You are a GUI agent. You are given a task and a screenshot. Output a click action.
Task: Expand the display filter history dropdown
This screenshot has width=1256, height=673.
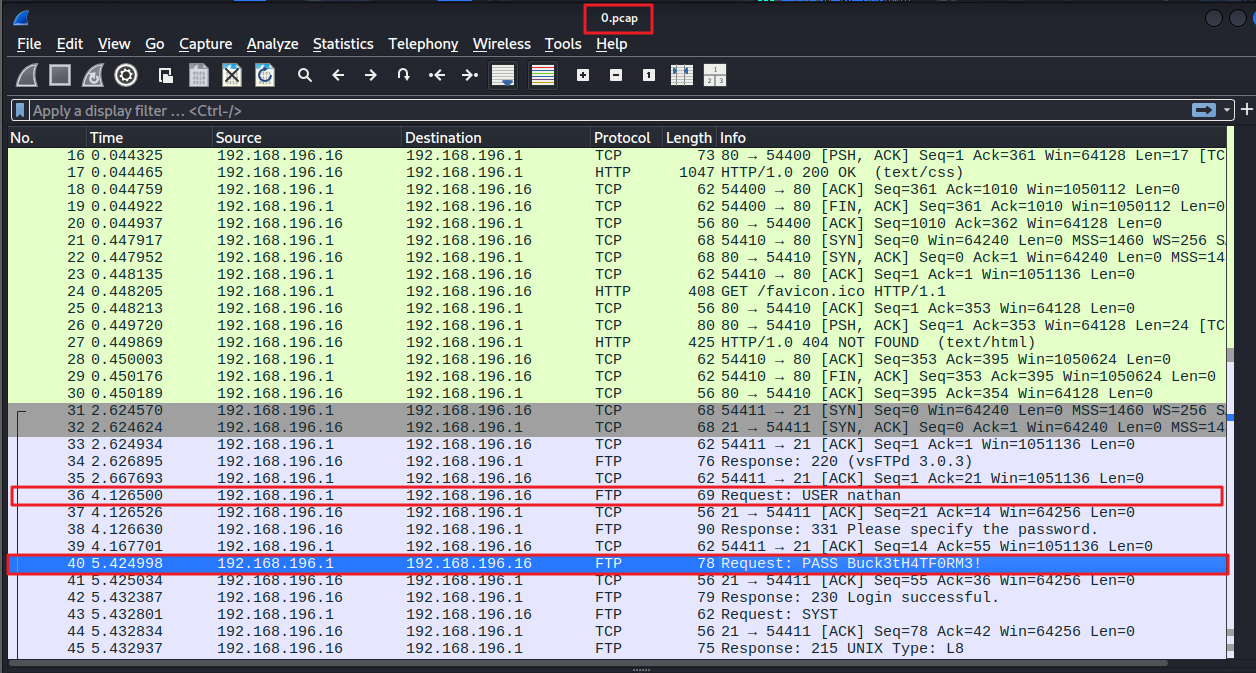[1227, 110]
